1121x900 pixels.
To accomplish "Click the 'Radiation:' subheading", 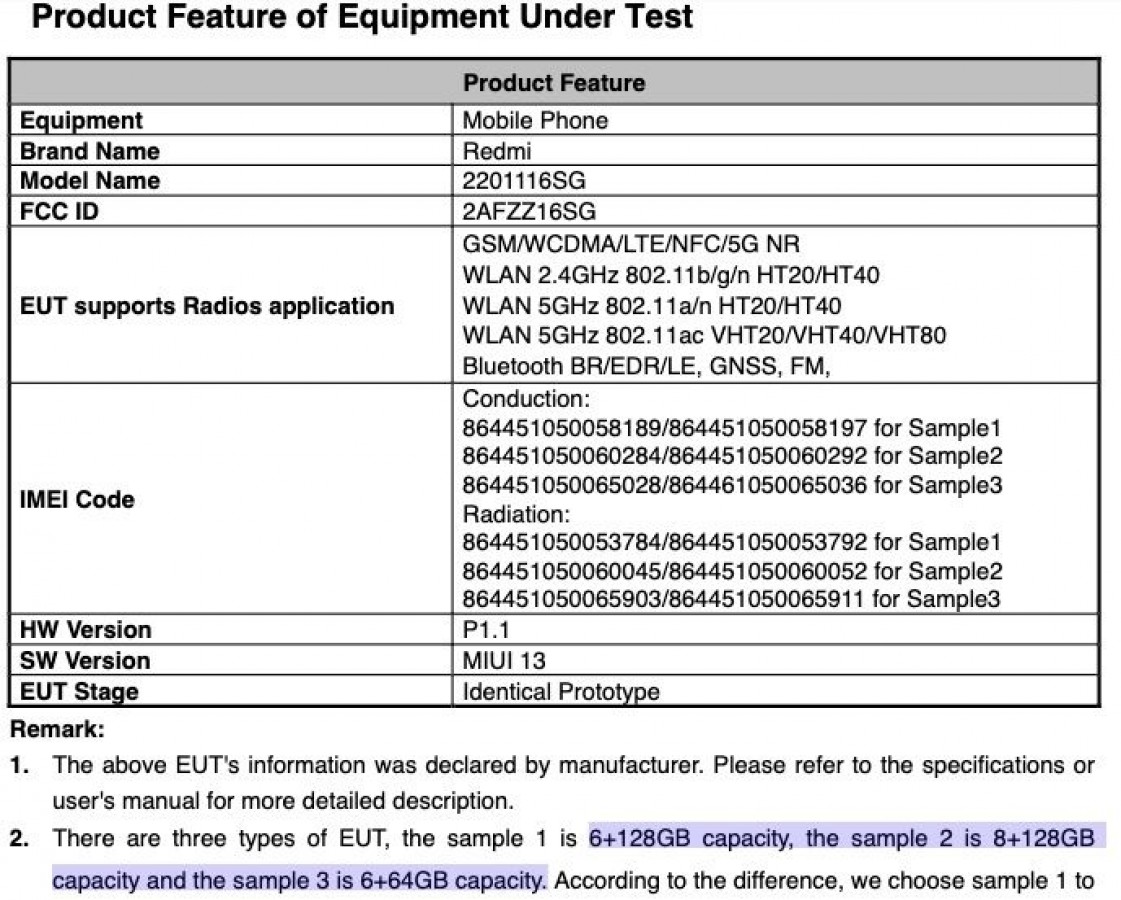I will 516,514.
